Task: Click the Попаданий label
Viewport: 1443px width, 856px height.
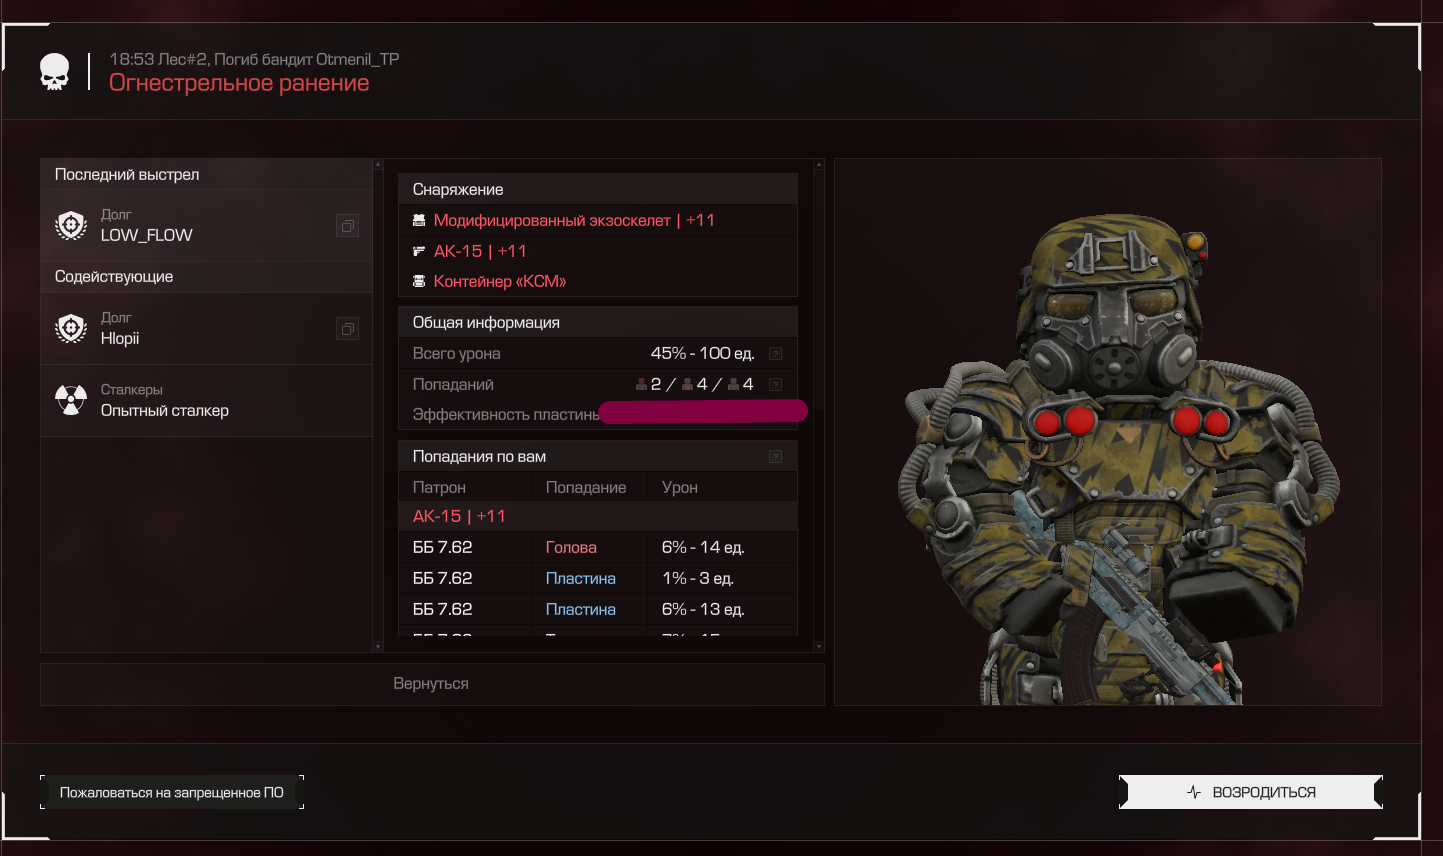Action: coord(453,384)
